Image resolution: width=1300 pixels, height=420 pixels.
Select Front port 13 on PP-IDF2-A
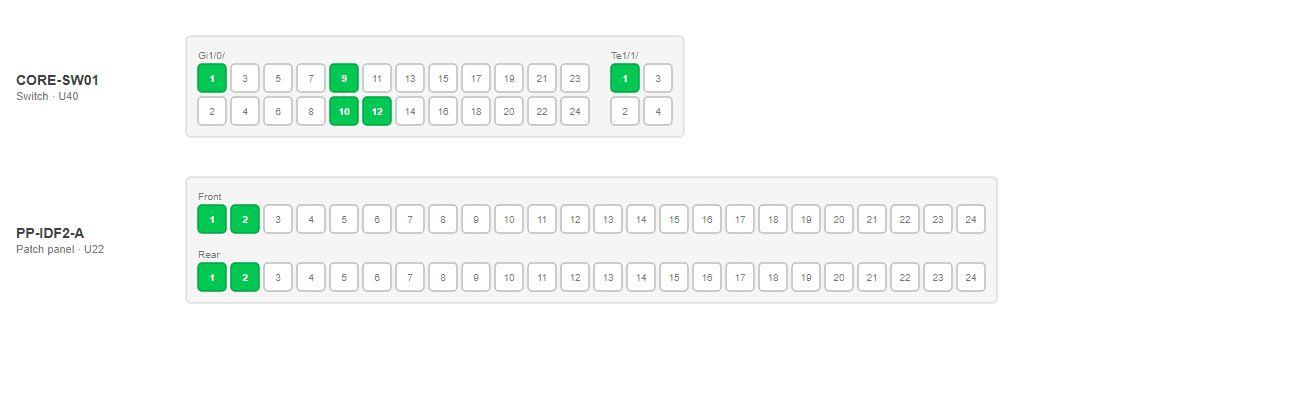tap(608, 219)
